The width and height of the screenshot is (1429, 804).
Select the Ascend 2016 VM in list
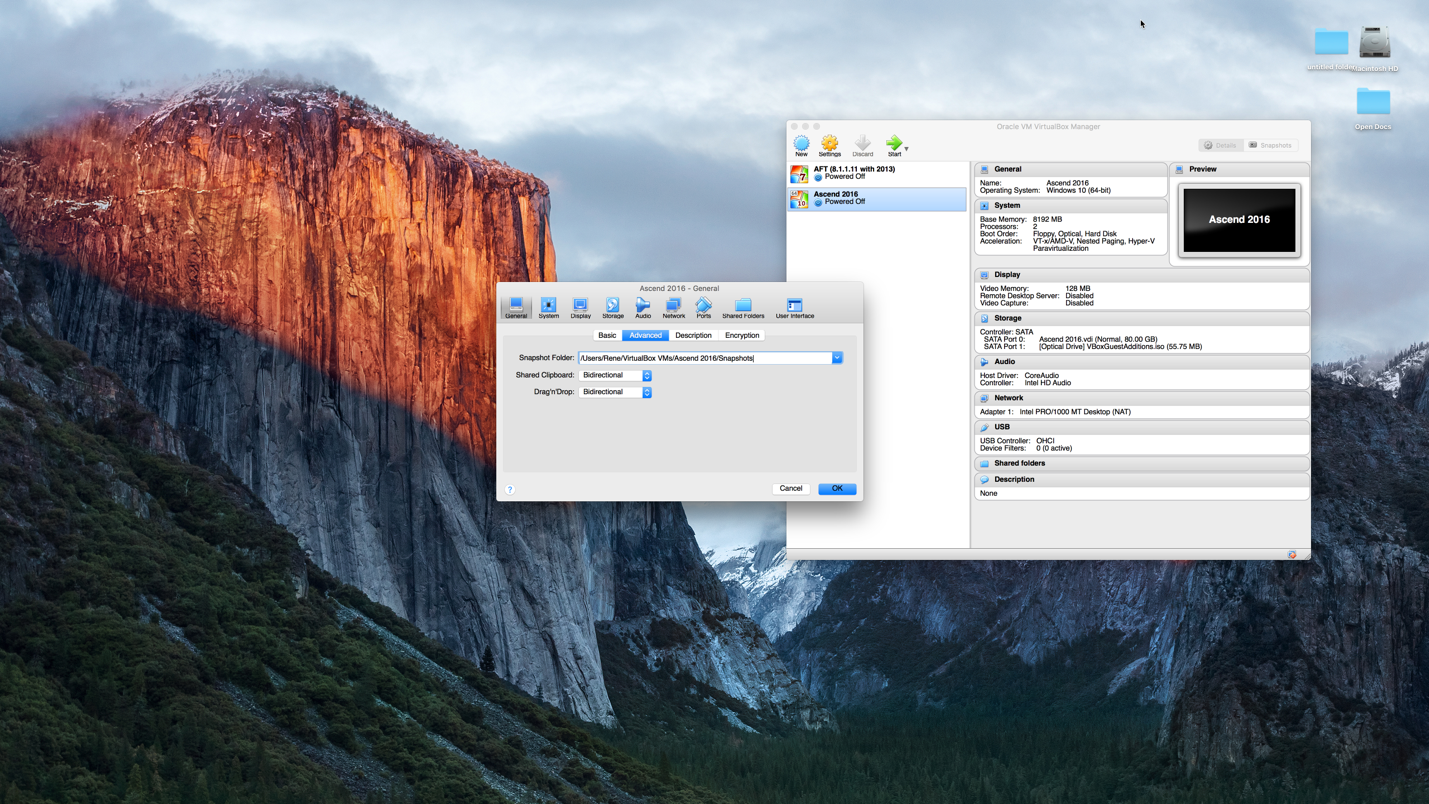click(x=877, y=198)
